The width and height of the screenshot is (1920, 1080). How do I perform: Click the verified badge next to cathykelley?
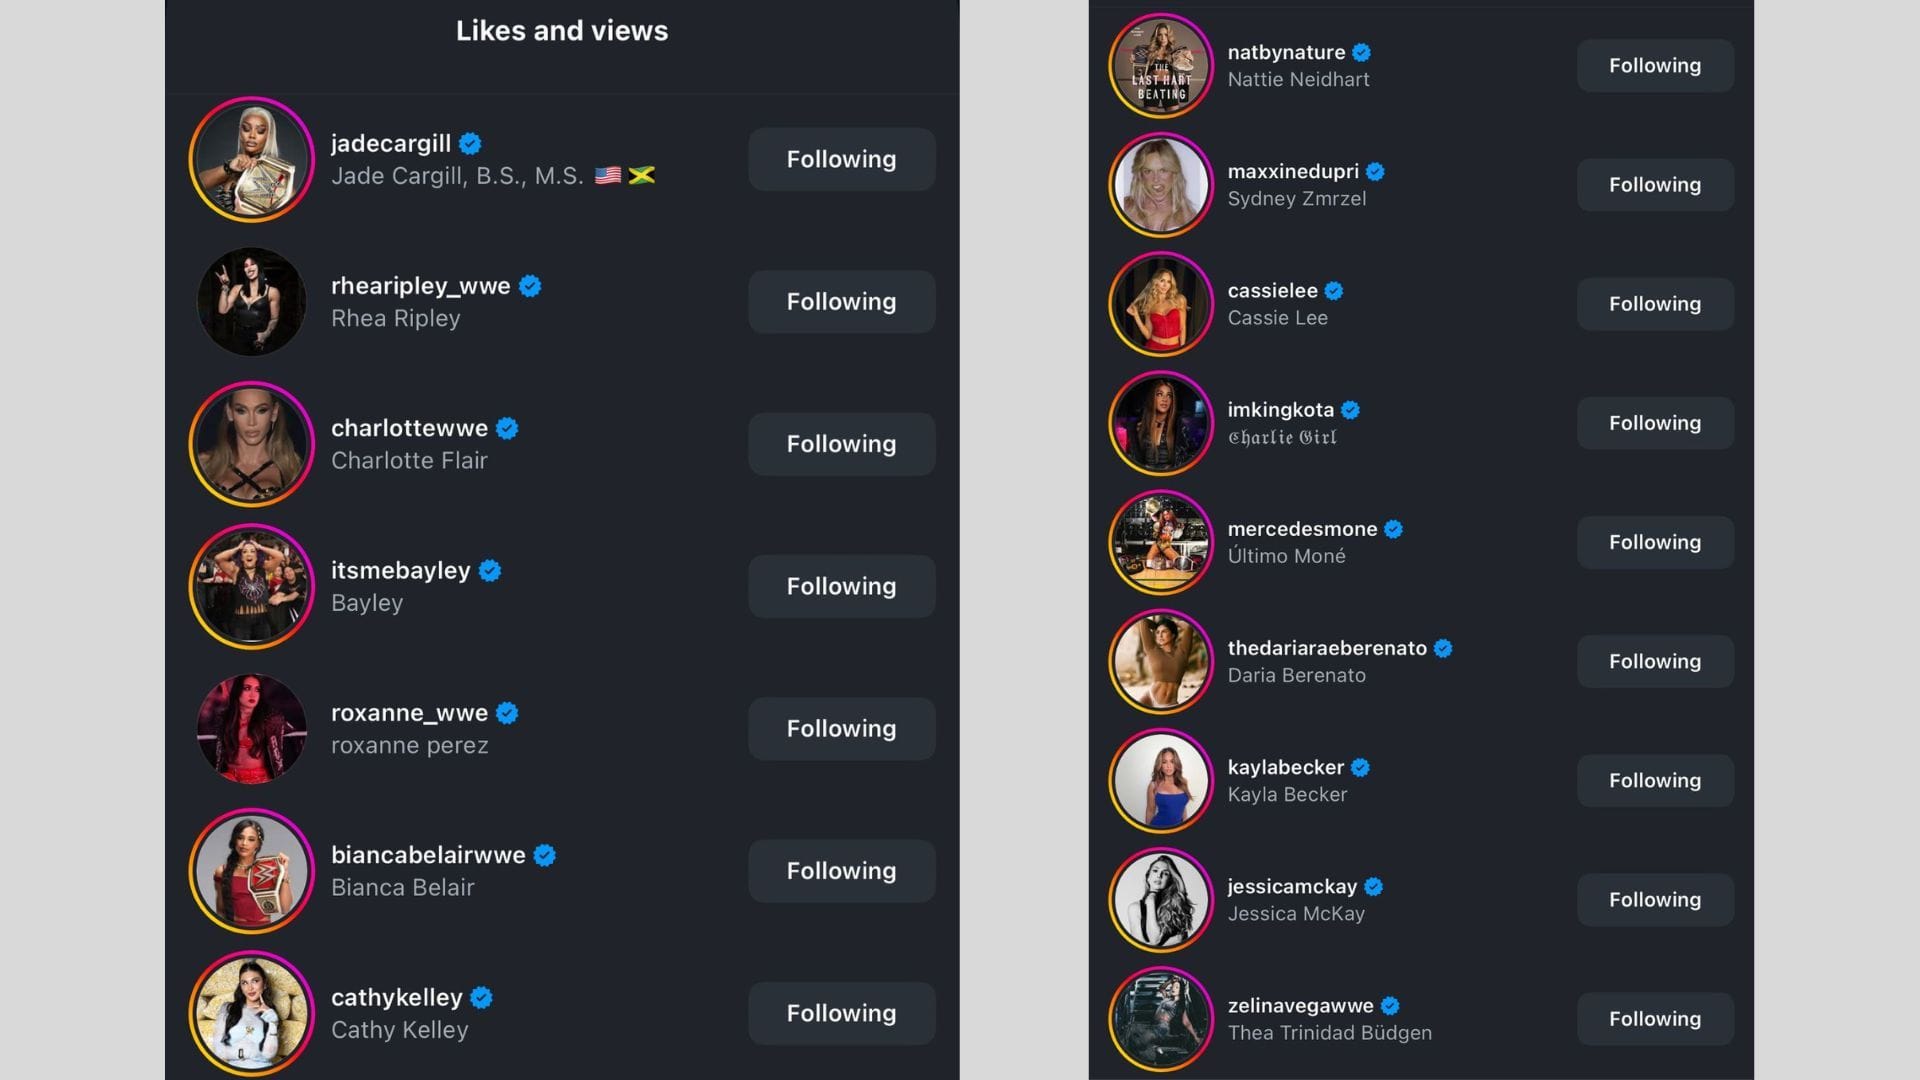[x=481, y=998]
